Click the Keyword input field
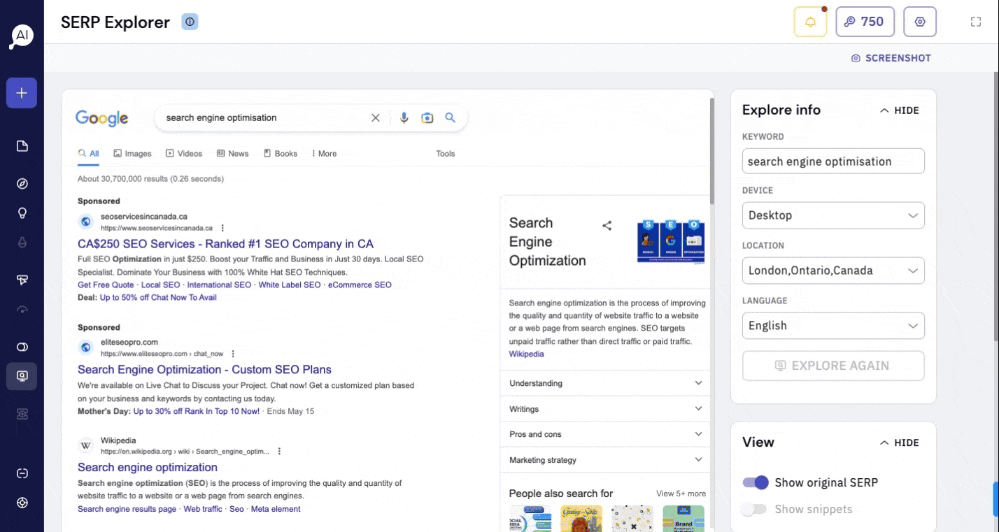 (833, 161)
